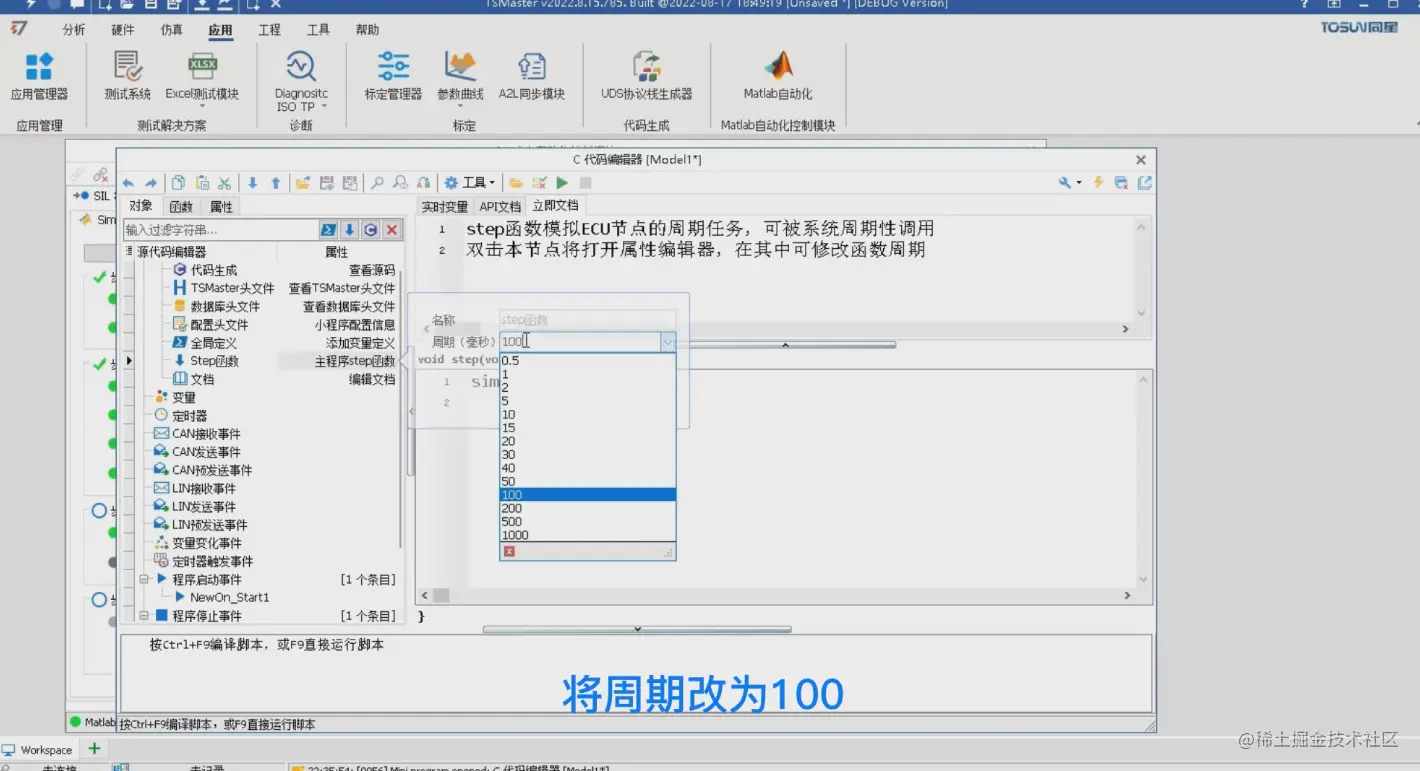Open the 参数曲线 parameter curve tool

[x=460, y=76]
